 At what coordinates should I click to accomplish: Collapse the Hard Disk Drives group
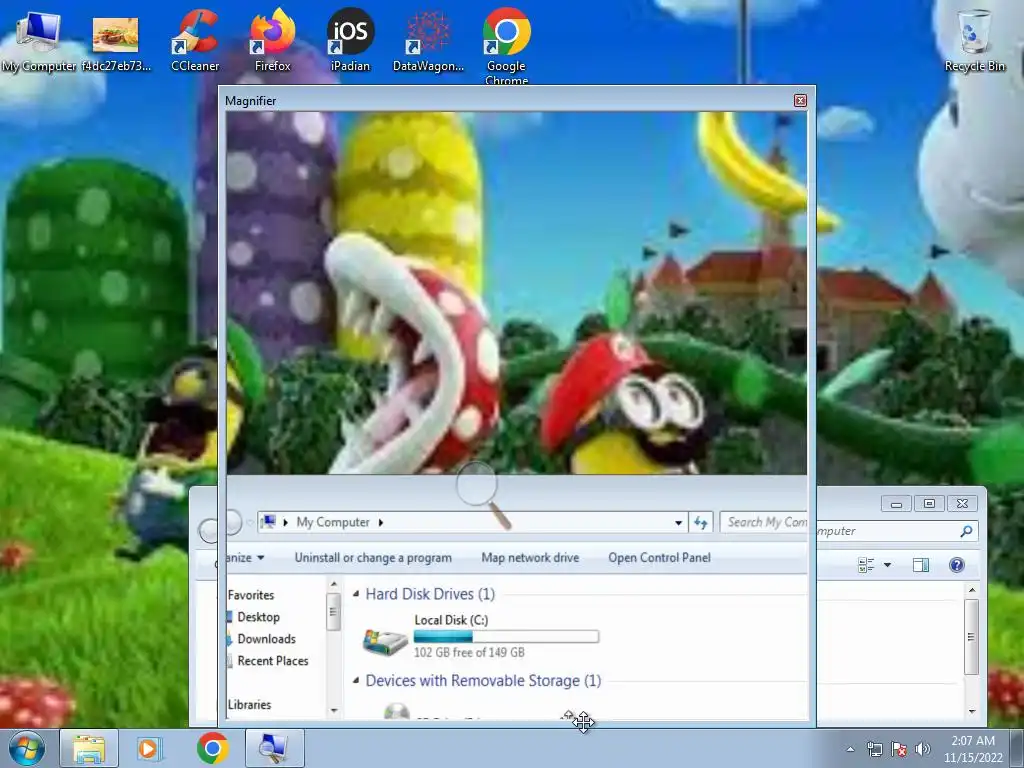[356, 594]
